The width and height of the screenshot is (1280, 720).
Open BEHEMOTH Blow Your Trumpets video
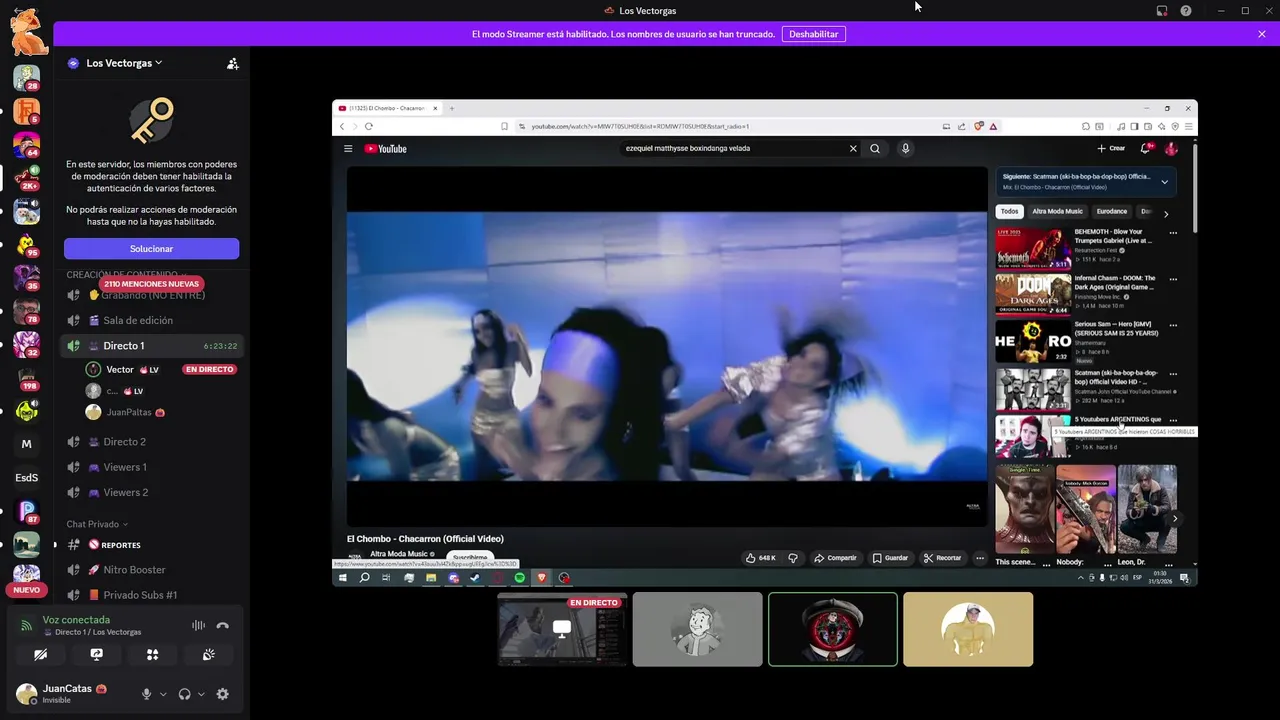click(1084, 247)
